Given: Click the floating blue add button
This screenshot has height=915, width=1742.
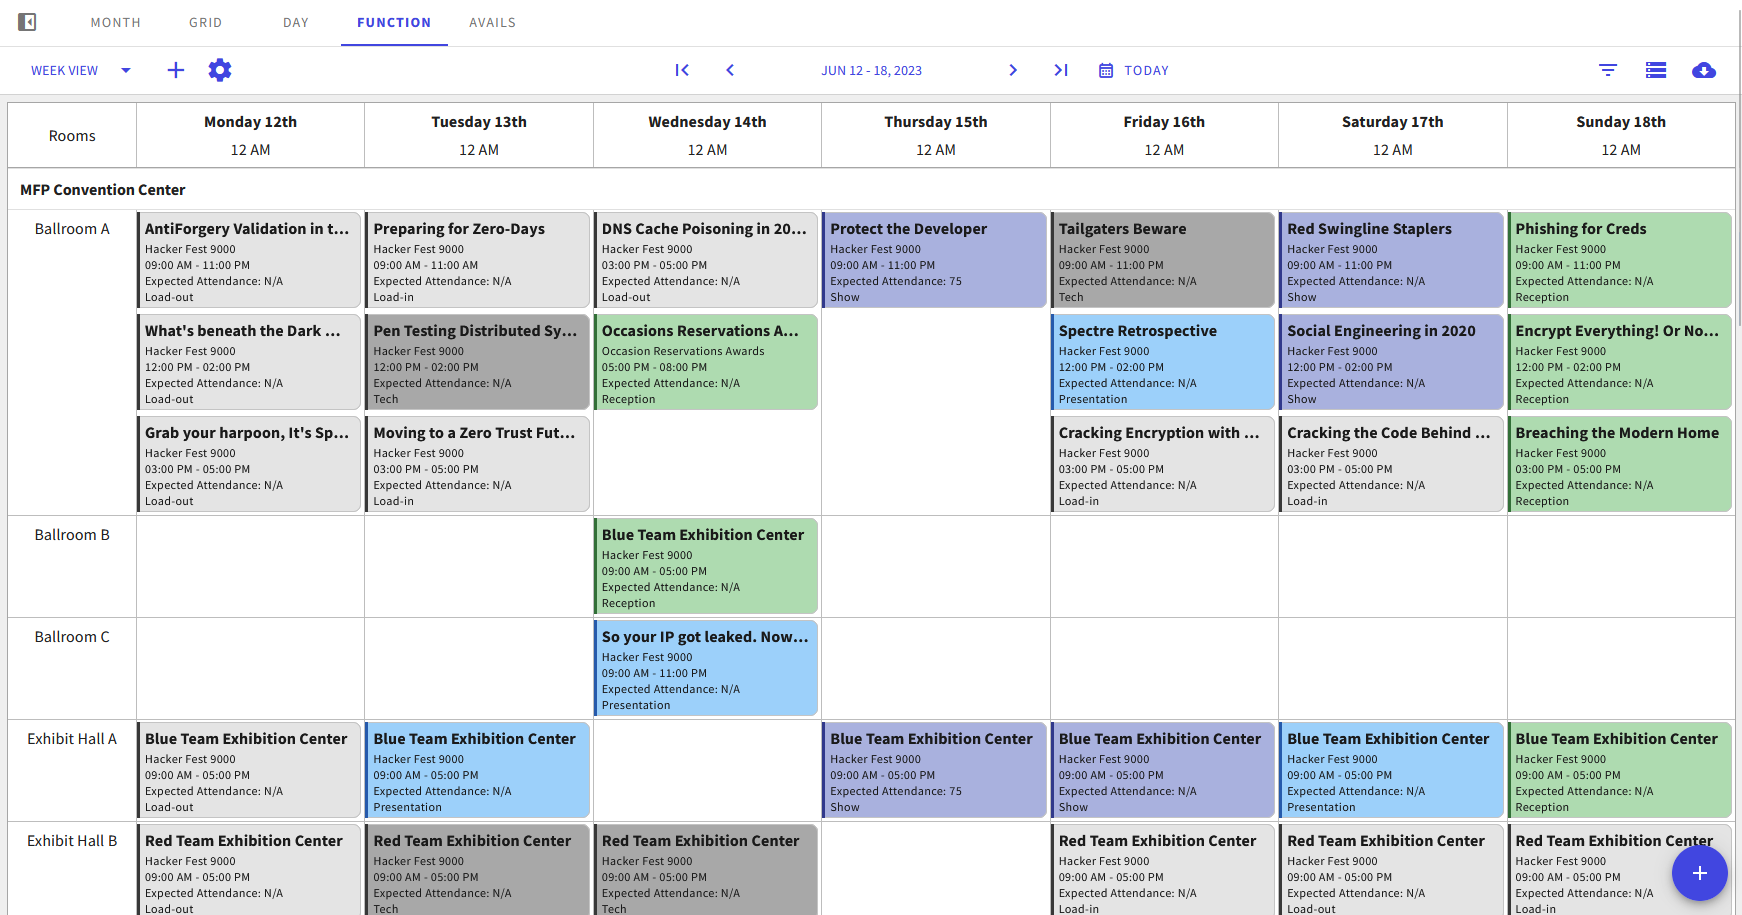Looking at the screenshot, I should pos(1699,873).
